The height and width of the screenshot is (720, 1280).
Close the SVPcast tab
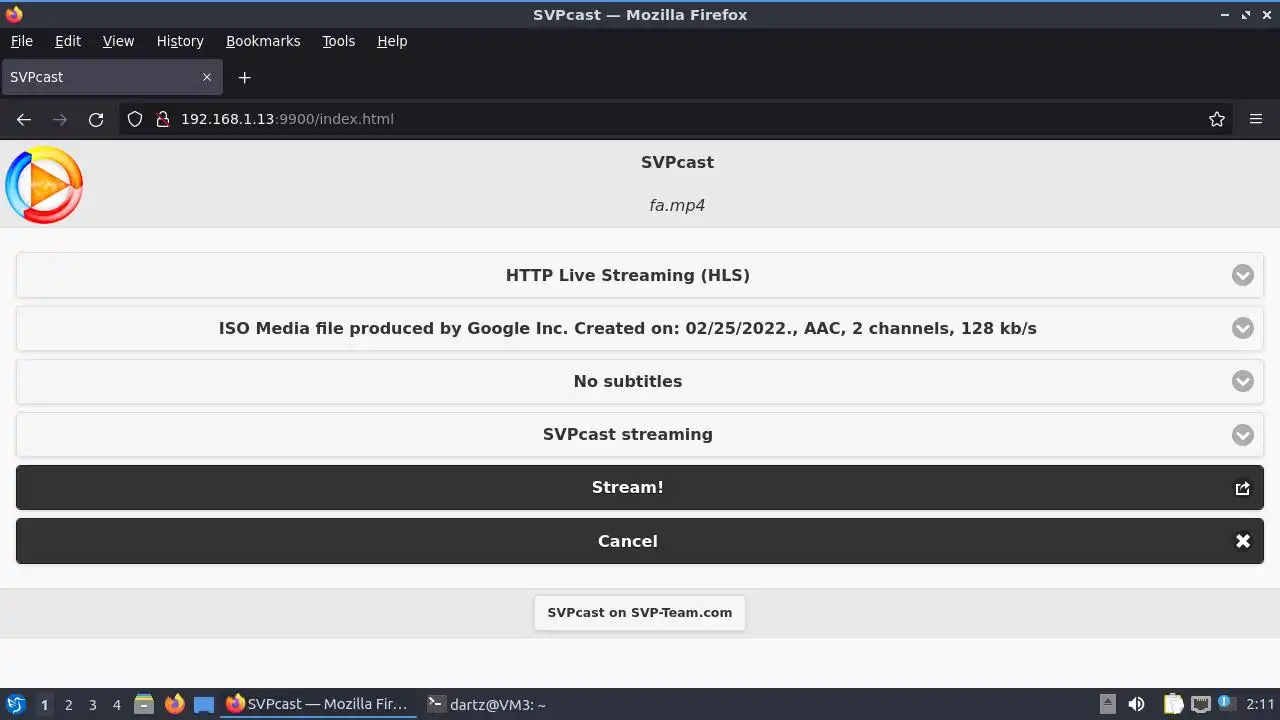[207, 77]
